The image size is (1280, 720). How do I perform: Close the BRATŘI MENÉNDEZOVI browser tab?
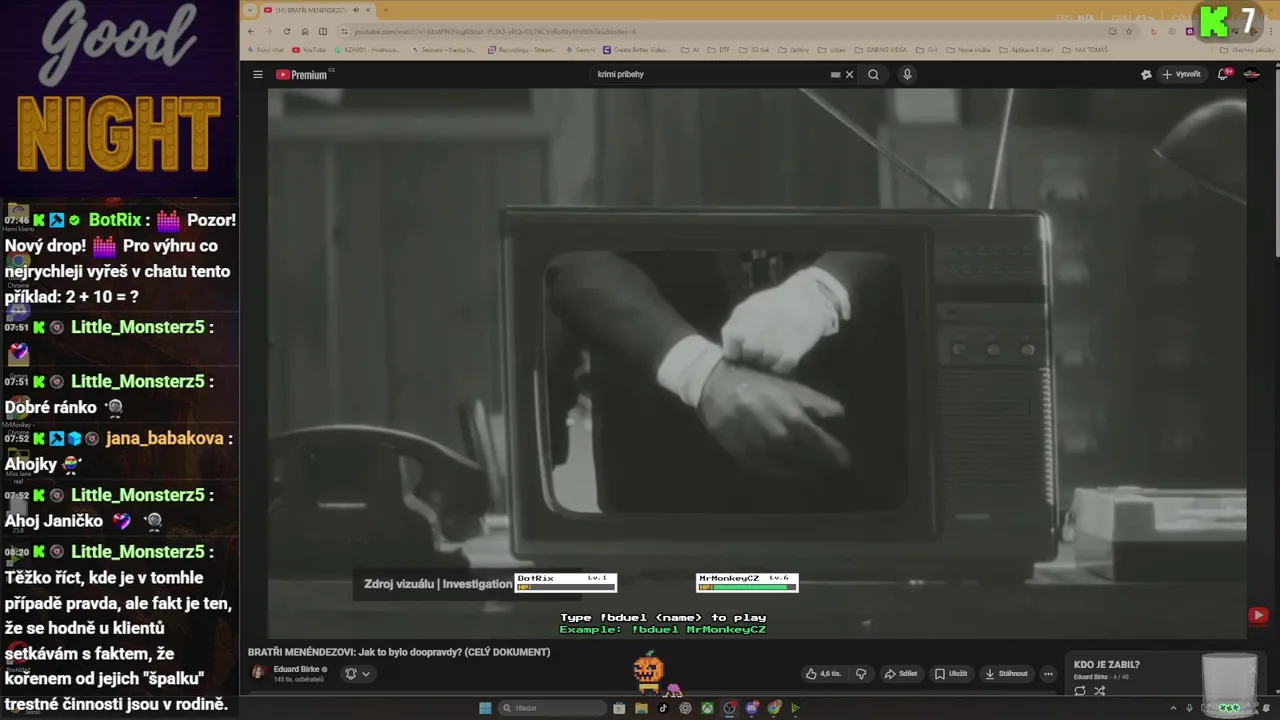click(x=368, y=10)
